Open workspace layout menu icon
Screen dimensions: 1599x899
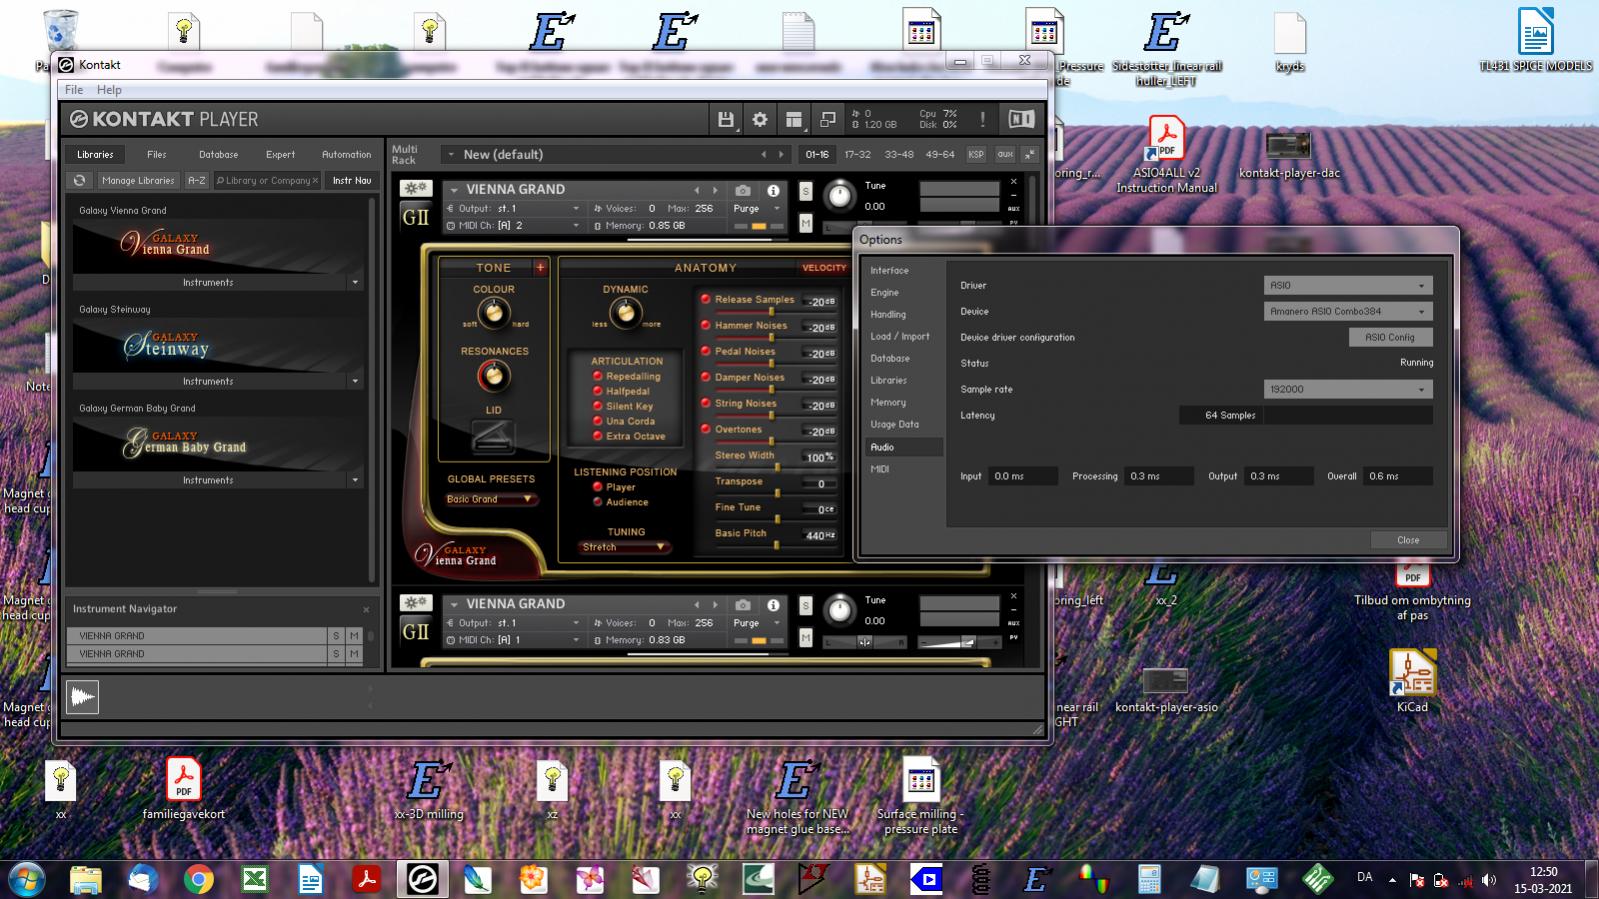(x=794, y=119)
